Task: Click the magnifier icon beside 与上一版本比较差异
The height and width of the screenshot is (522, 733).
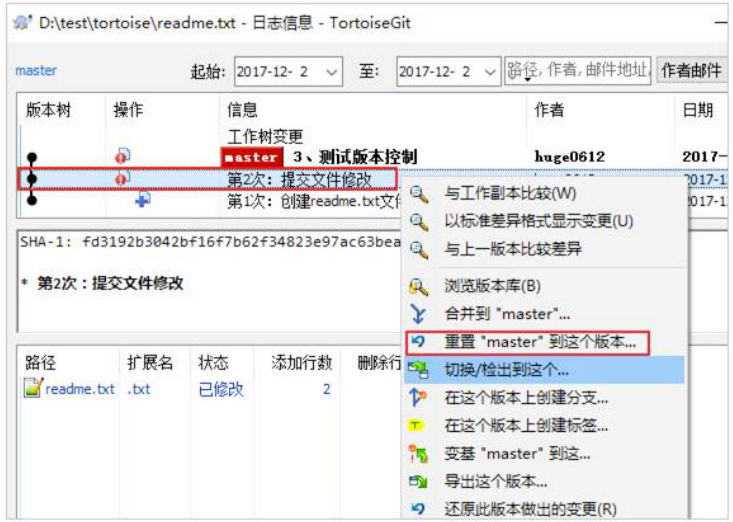Action: coord(419,249)
